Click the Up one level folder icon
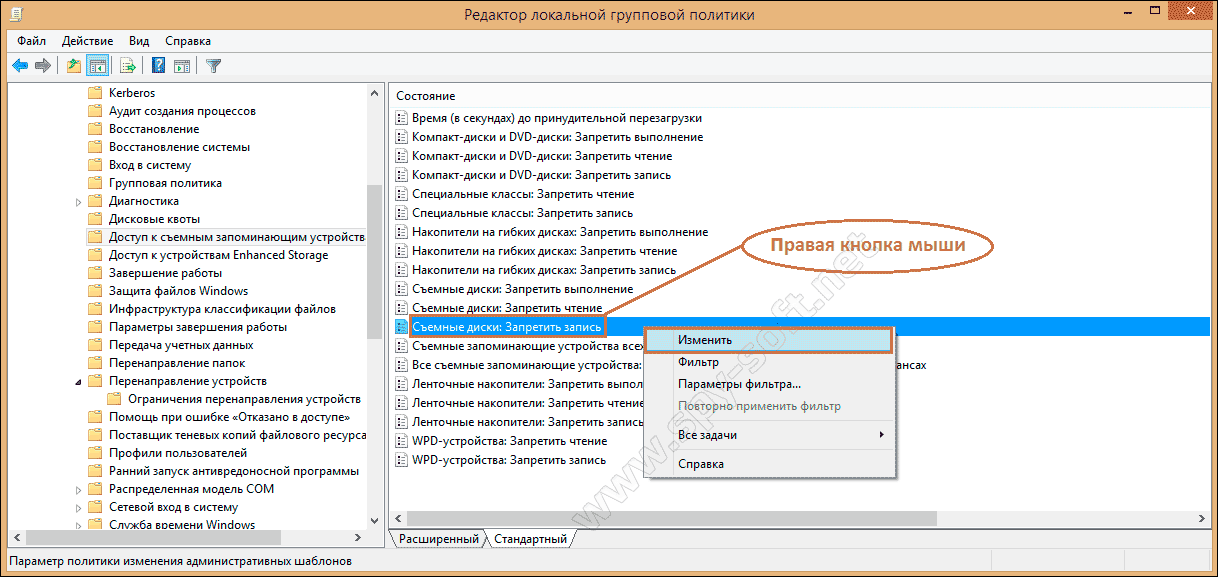 (x=73, y=66)
